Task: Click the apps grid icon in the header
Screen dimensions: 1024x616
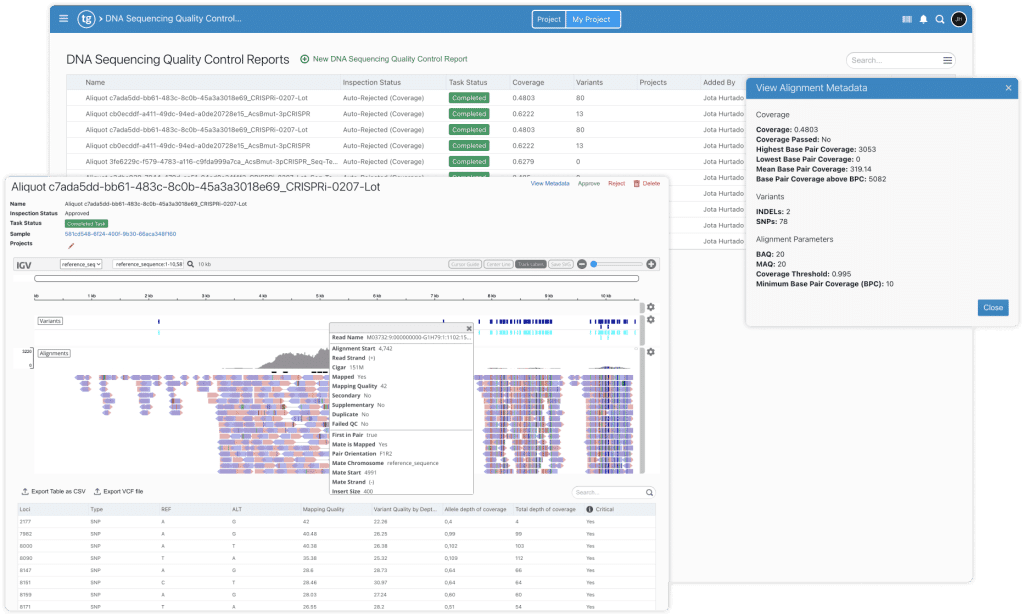Action: click(x=908, y=19)
